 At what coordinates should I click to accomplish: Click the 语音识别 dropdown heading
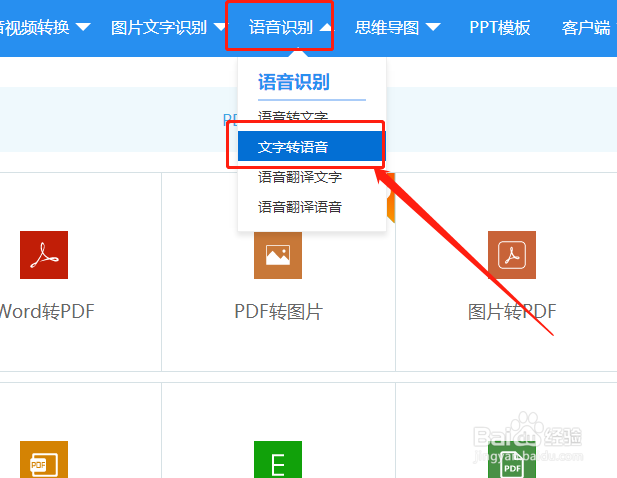[294, 82]
